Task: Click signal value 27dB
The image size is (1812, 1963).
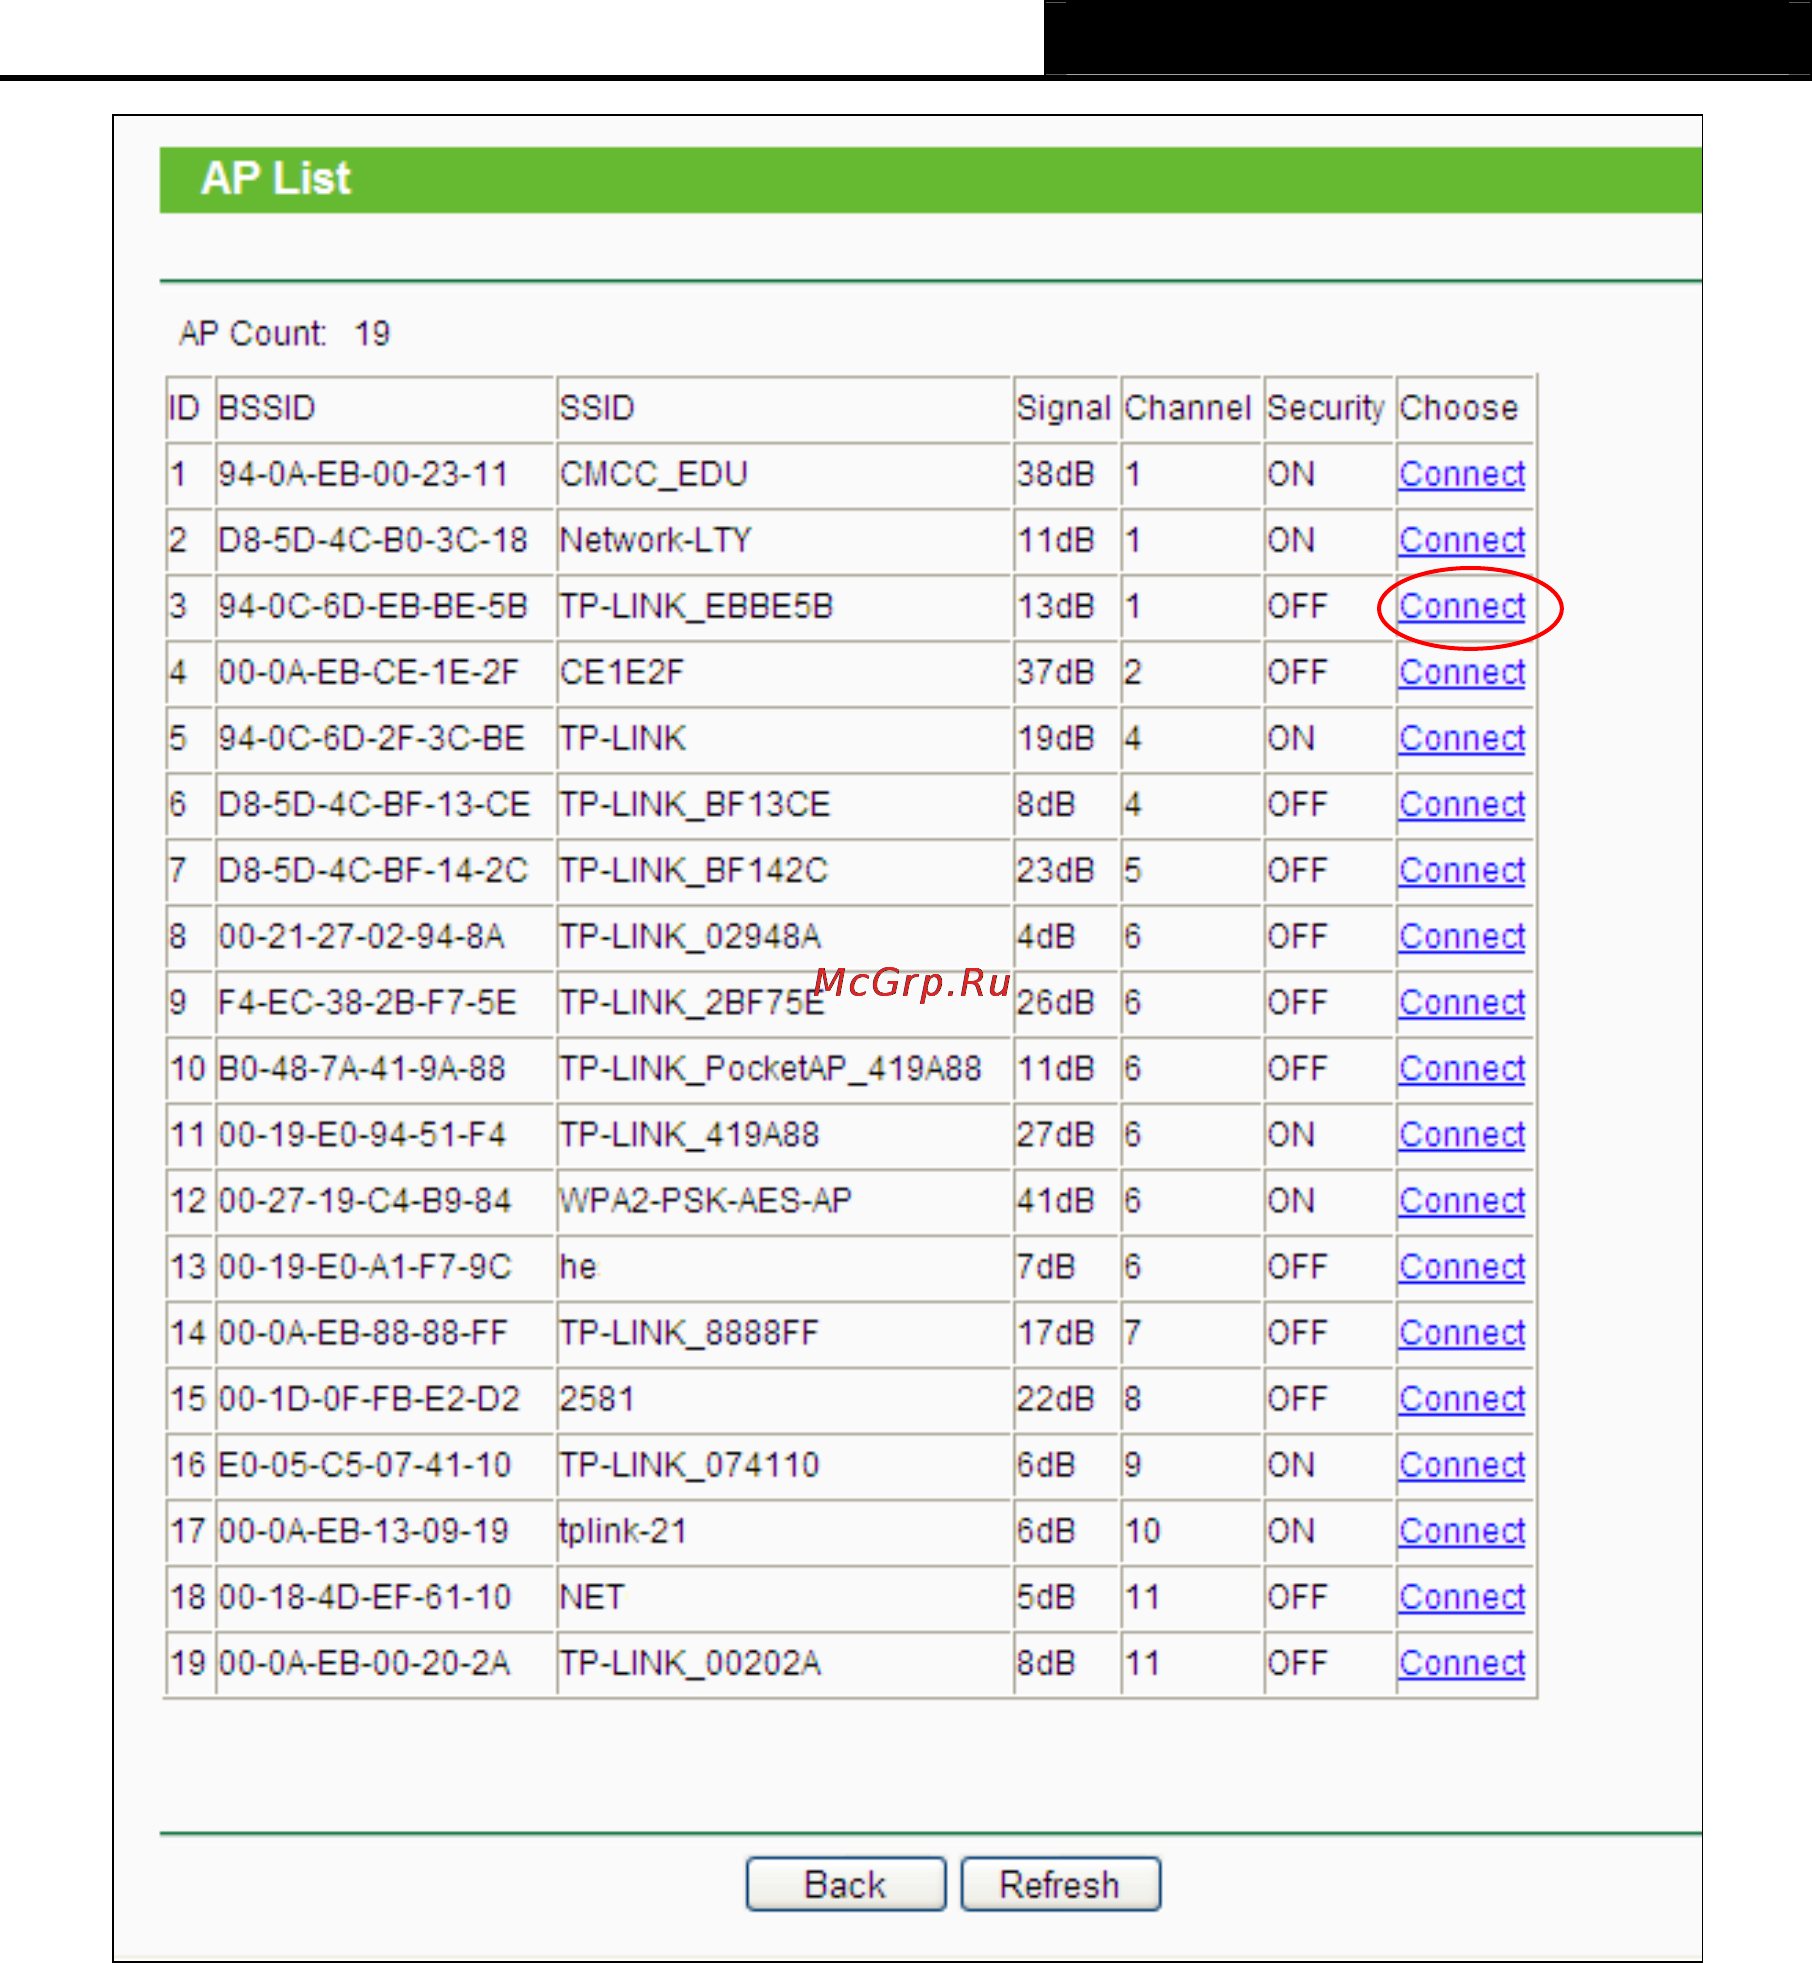Action: [1056, 1134]
